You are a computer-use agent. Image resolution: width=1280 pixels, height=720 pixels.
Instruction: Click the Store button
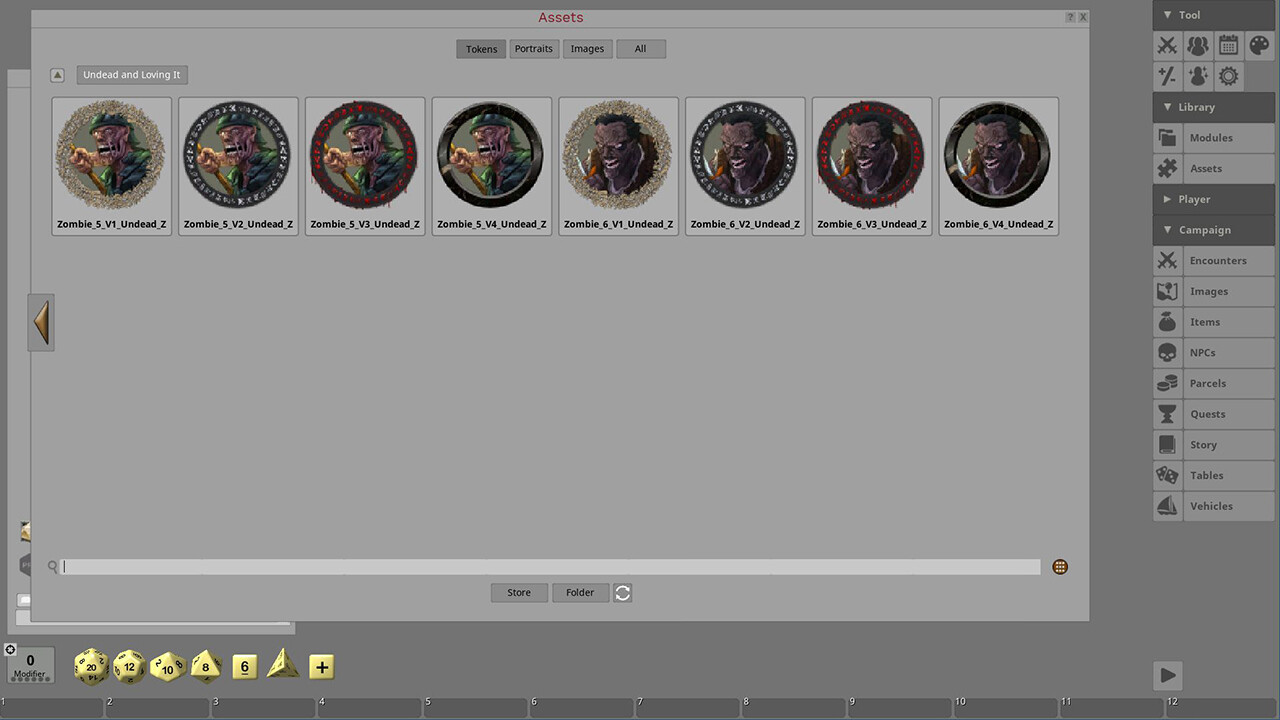[x=518, y=592]
